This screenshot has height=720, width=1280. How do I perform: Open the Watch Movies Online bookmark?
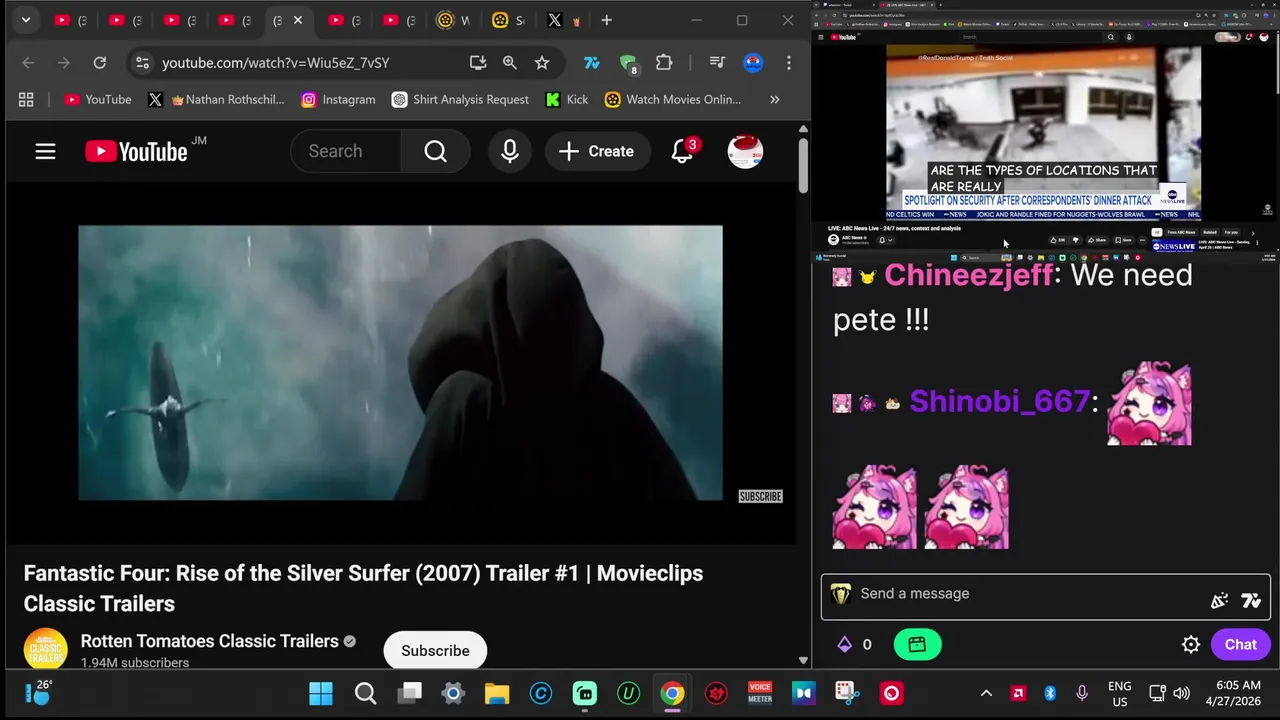point(672,99)
